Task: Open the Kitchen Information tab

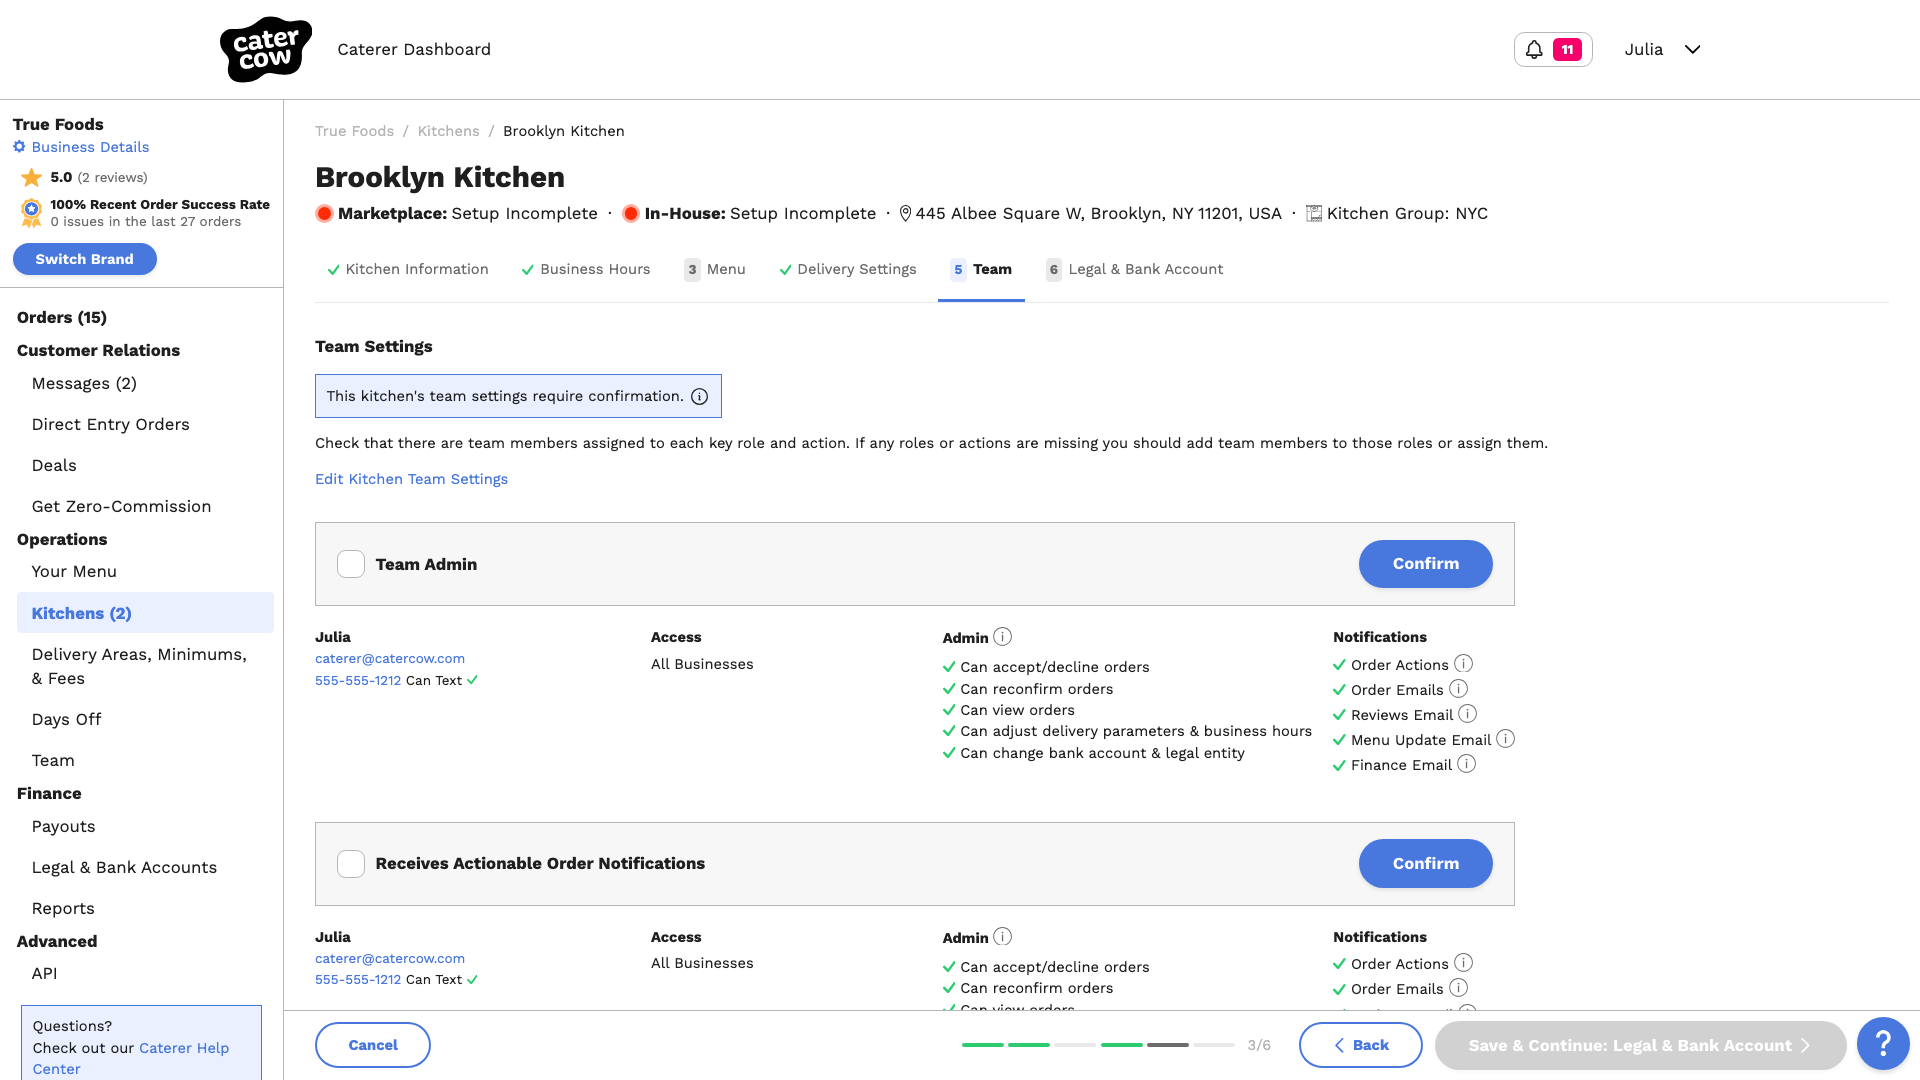Action: click(407, 269)
